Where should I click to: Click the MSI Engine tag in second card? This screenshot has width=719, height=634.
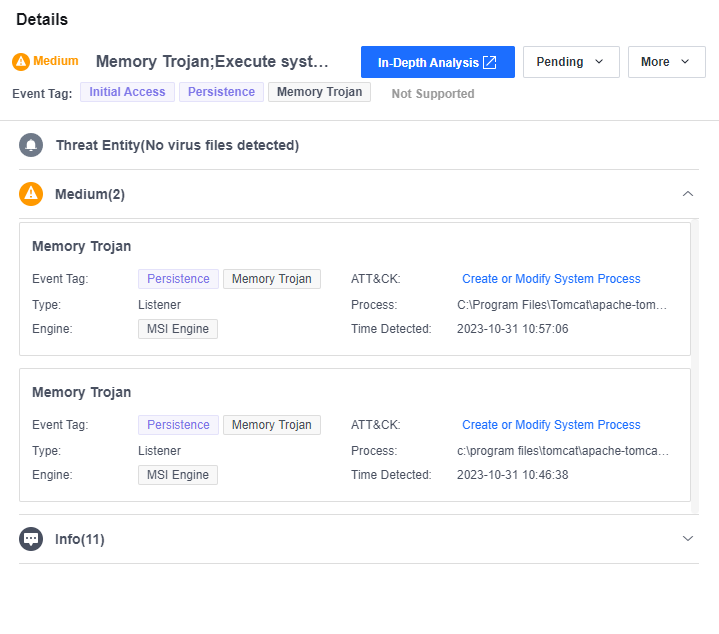pyautogui.click(x=177, y=475)
